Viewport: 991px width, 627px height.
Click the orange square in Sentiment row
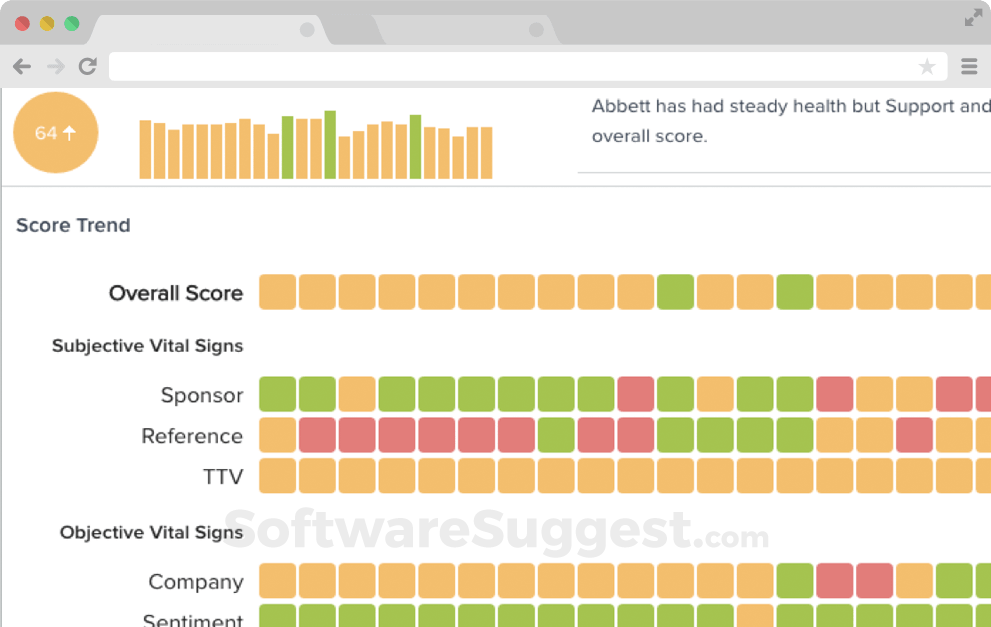click(755, 616)
